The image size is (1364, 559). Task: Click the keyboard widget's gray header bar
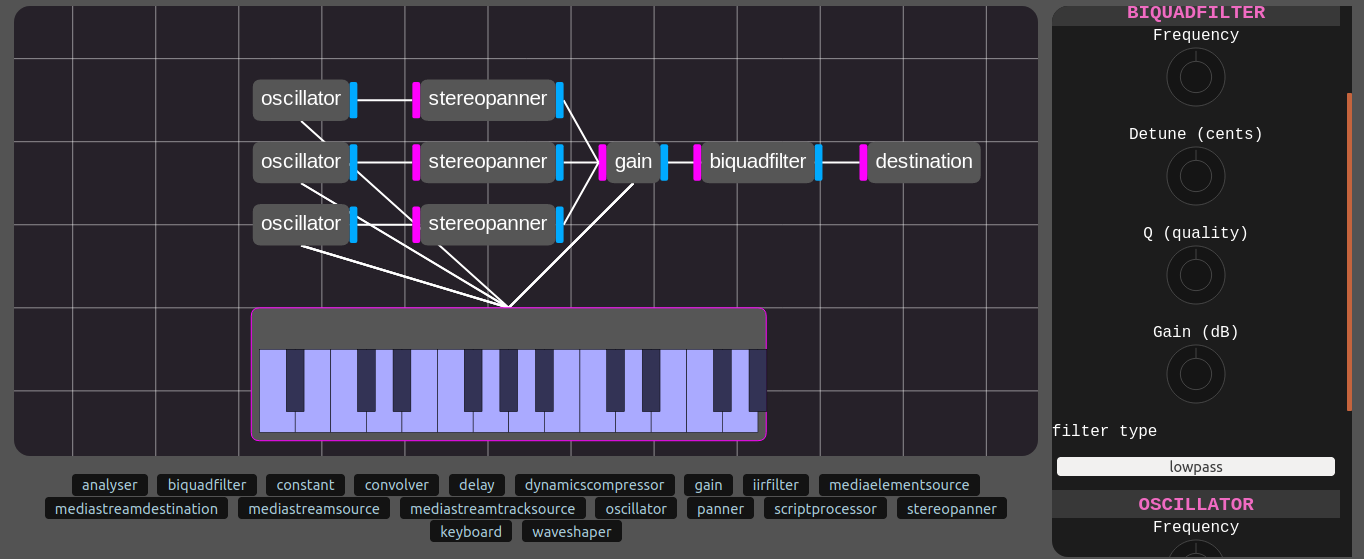tap(509, 328)
